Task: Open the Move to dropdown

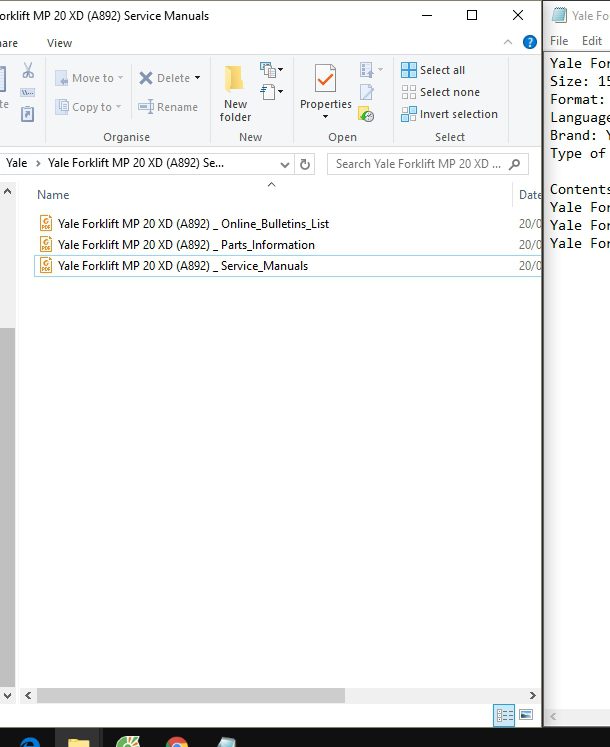Action: pyautogui.click(x=89, y=78)
